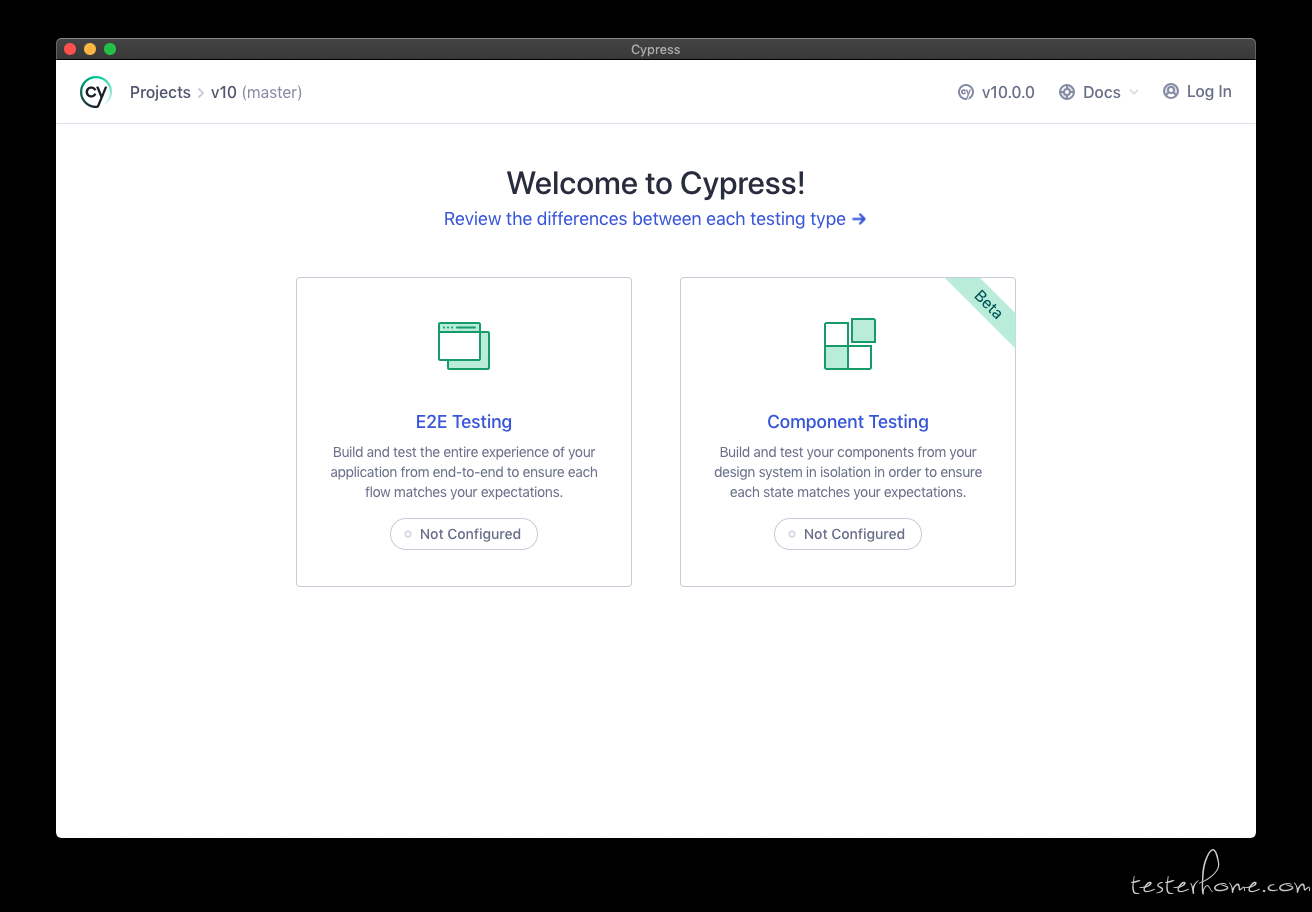Select the v10 project breadcrumb
Screen dimensions: 1312x912
coord(223,92)
